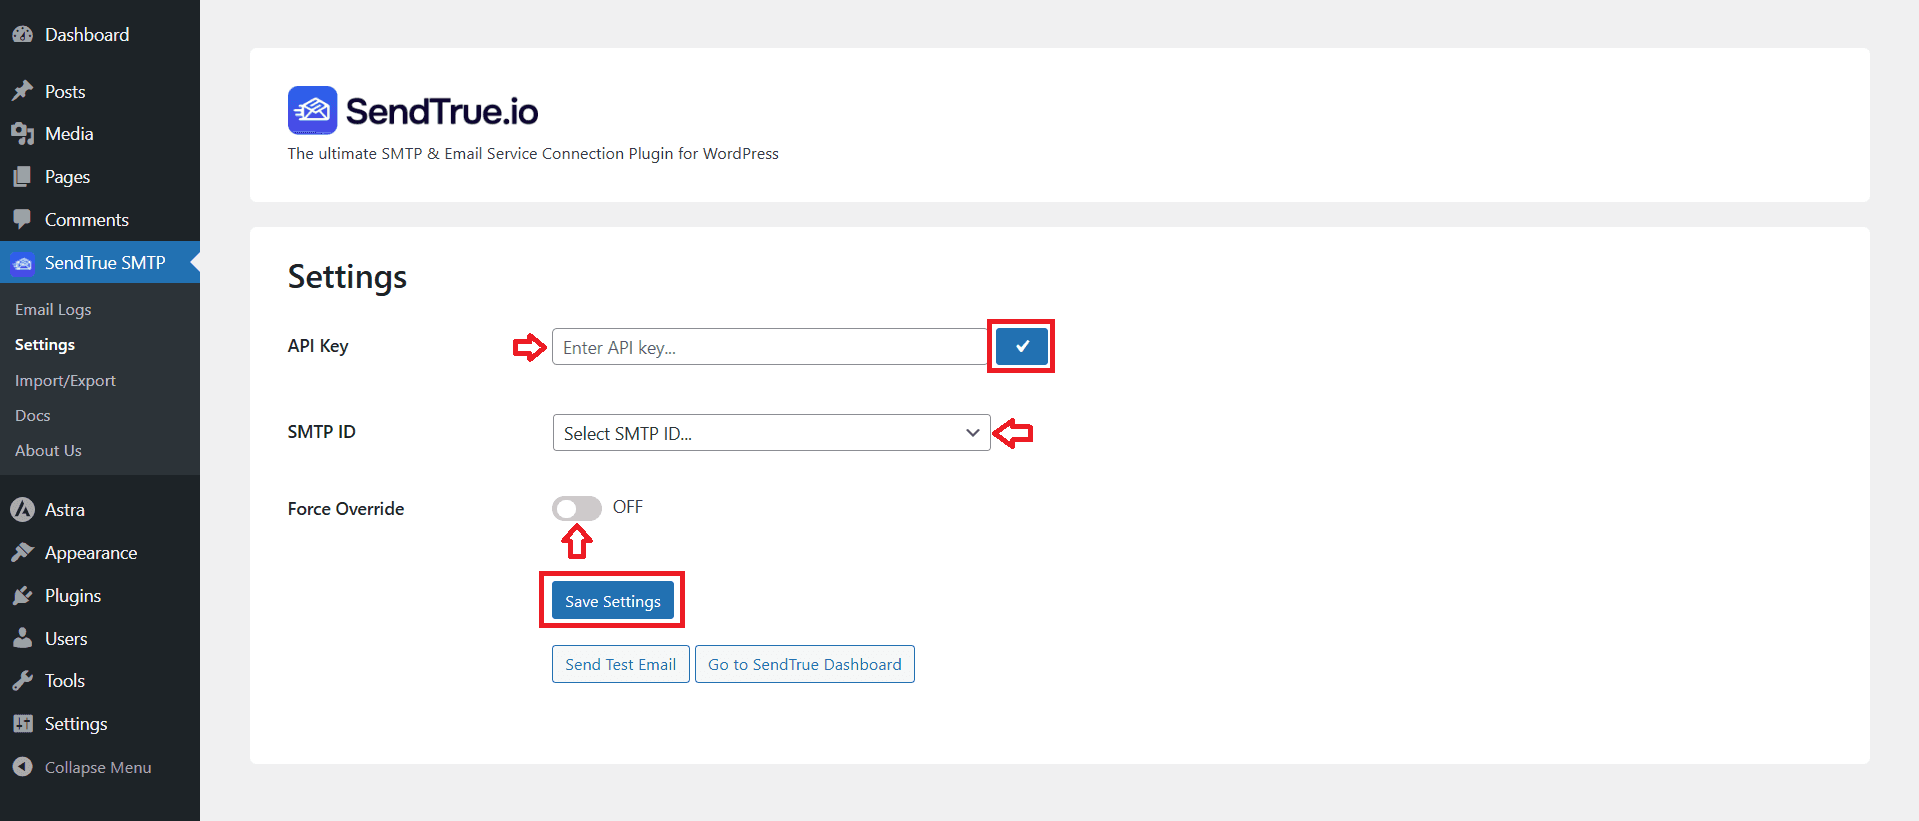1919x821 pixels.
Task: Click the Dashboard gauge icon
Action: [22, 34]
